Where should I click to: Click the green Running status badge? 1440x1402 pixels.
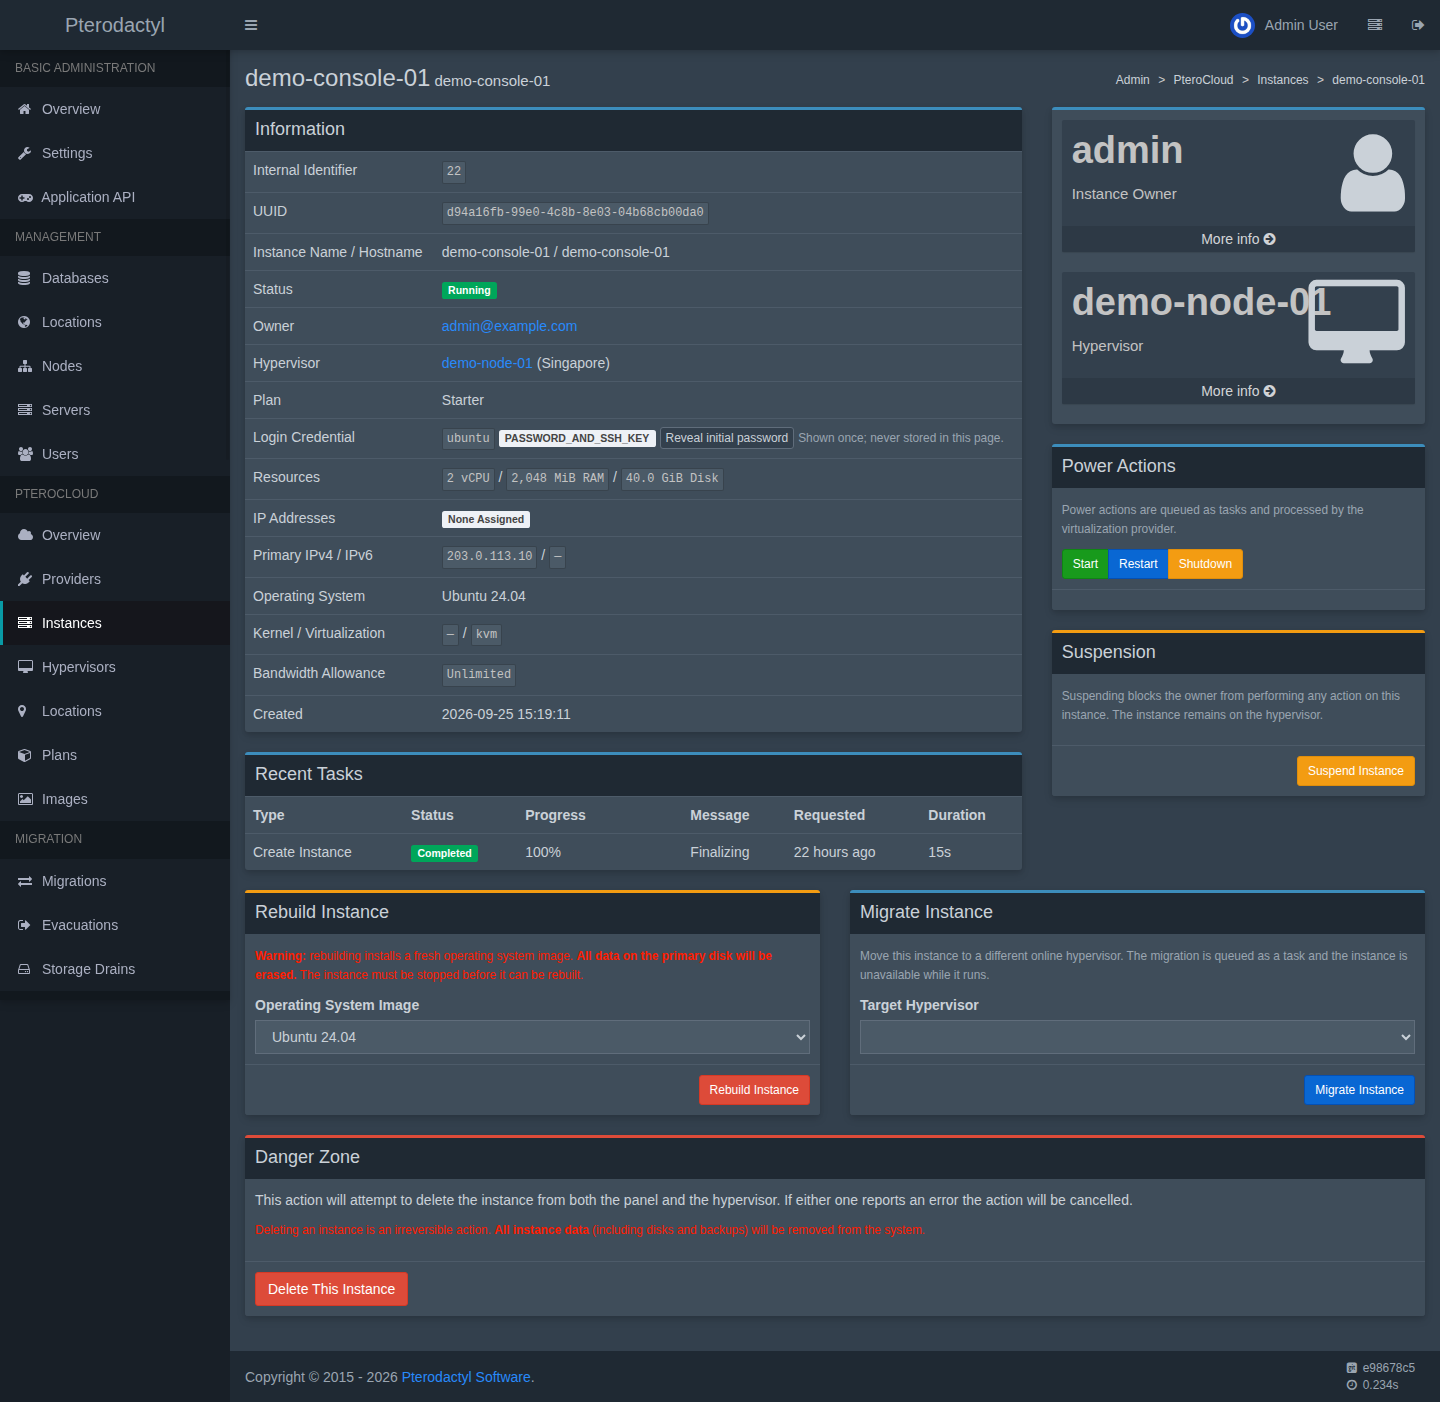click(x=469, y=290)
